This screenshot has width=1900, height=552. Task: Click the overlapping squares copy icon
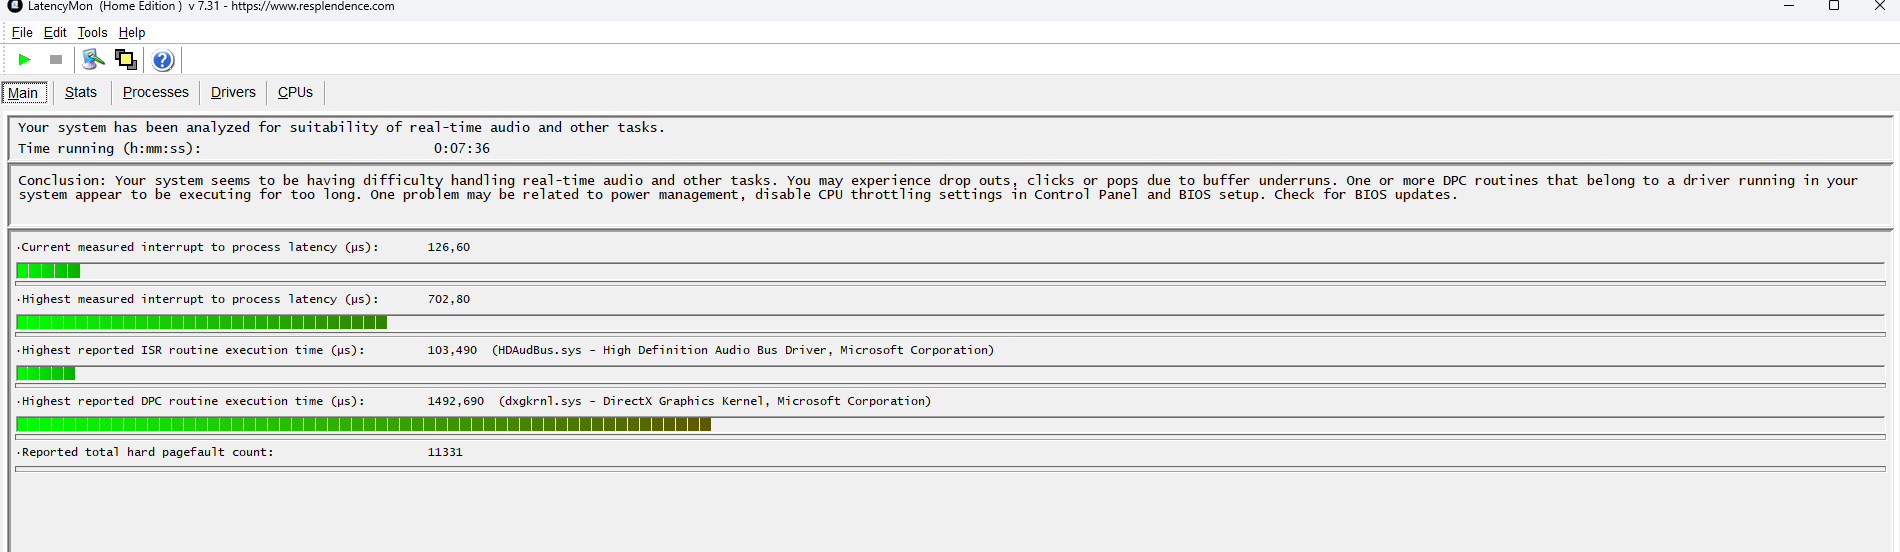126,60
